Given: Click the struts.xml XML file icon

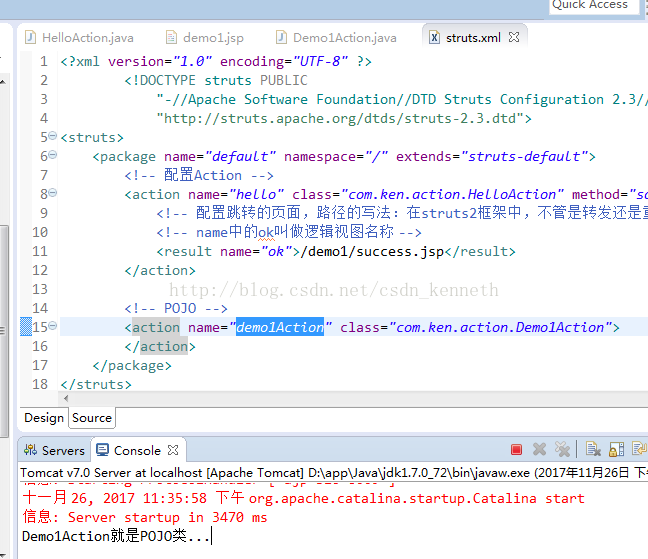Looking at the screenshot, I should point(434,38).
